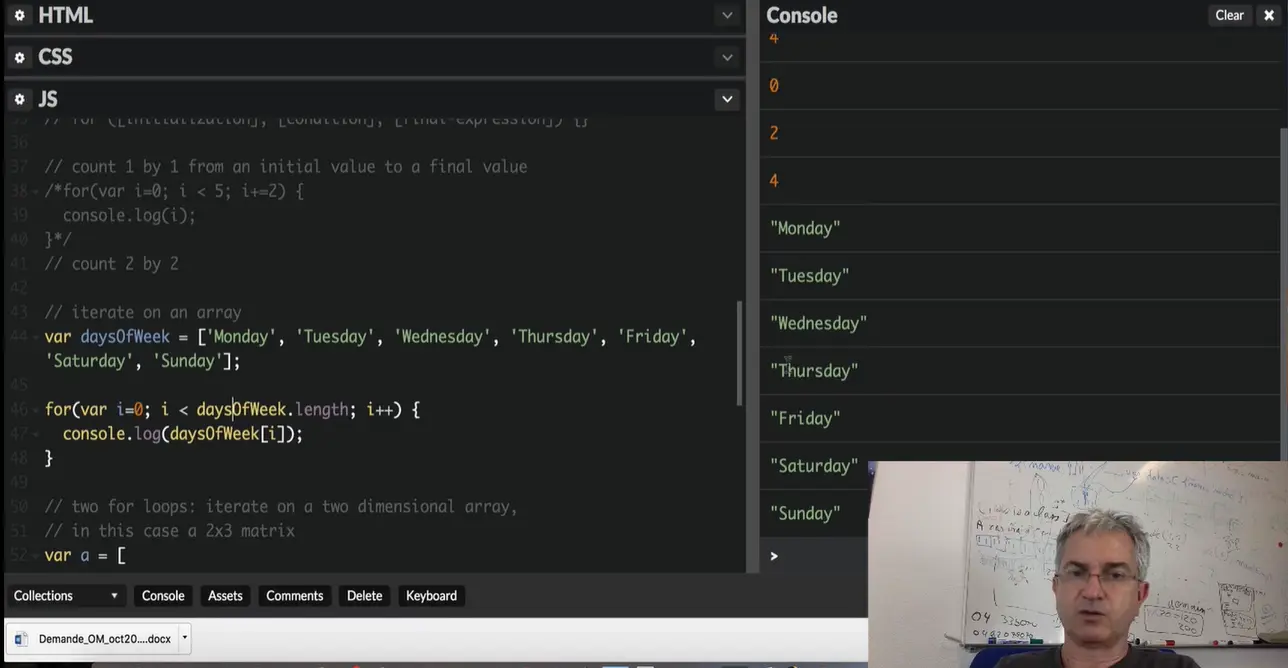
Task: Toggle the Console button in footer
Action: click(x=163, y=595)
